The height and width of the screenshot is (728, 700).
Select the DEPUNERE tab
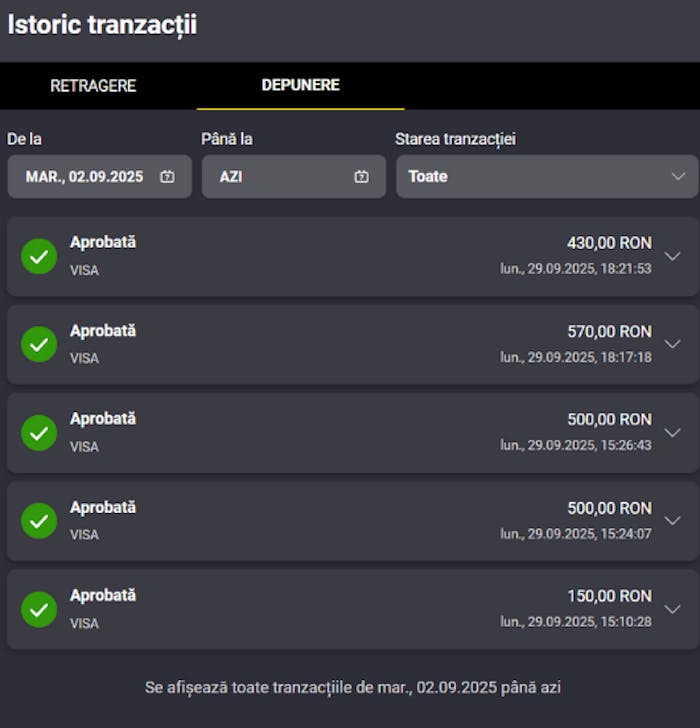click(x=300, y=85)
